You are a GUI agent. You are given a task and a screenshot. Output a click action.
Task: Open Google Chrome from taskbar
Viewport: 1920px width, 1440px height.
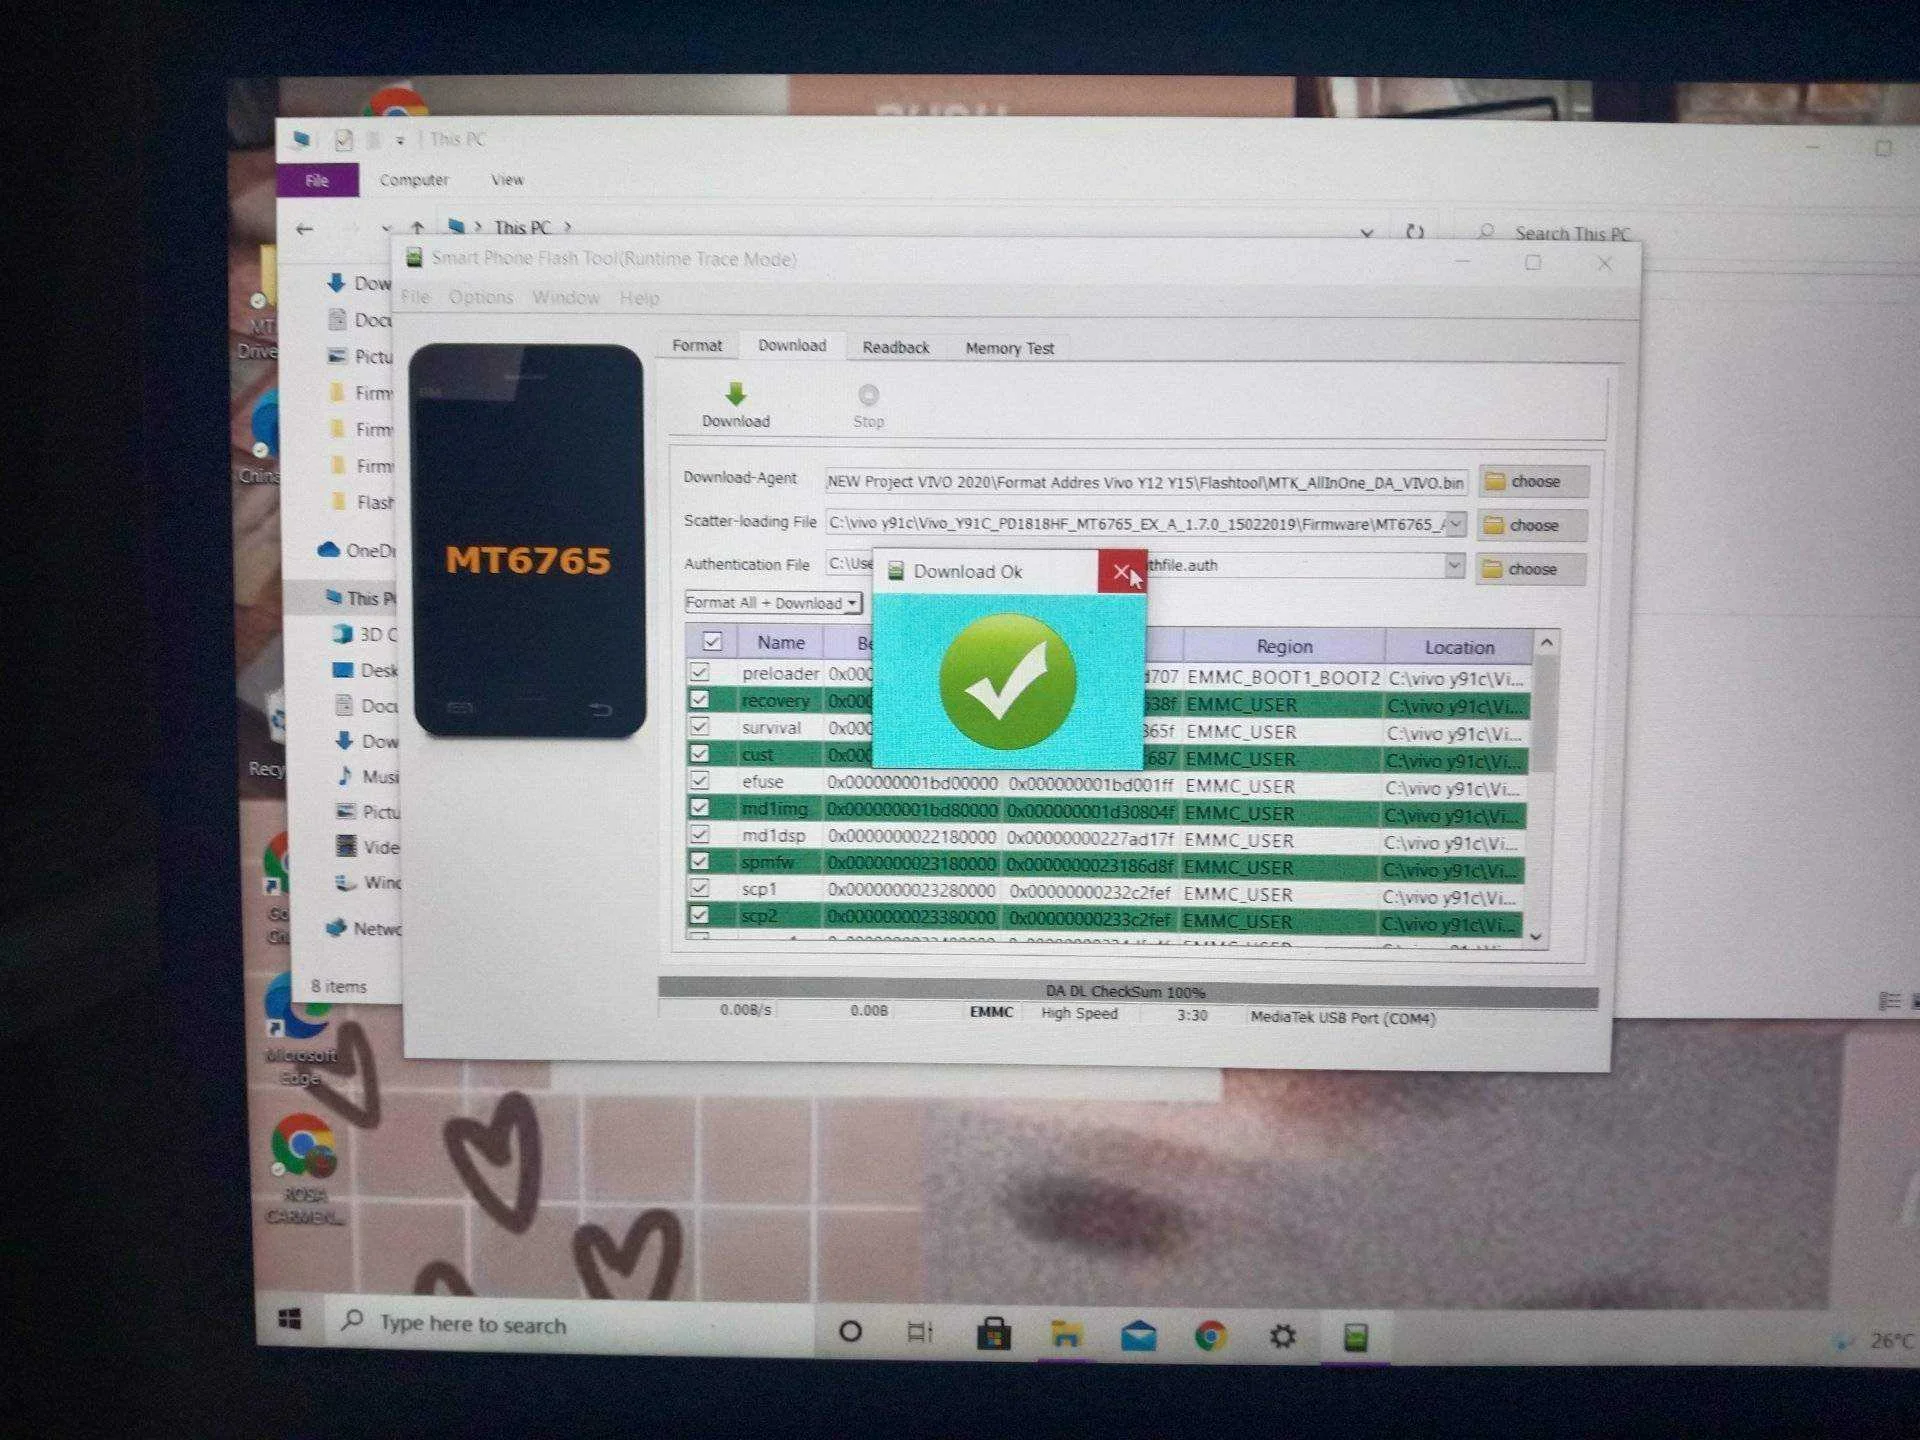pyautogui.click(x=1211, y=1337)
